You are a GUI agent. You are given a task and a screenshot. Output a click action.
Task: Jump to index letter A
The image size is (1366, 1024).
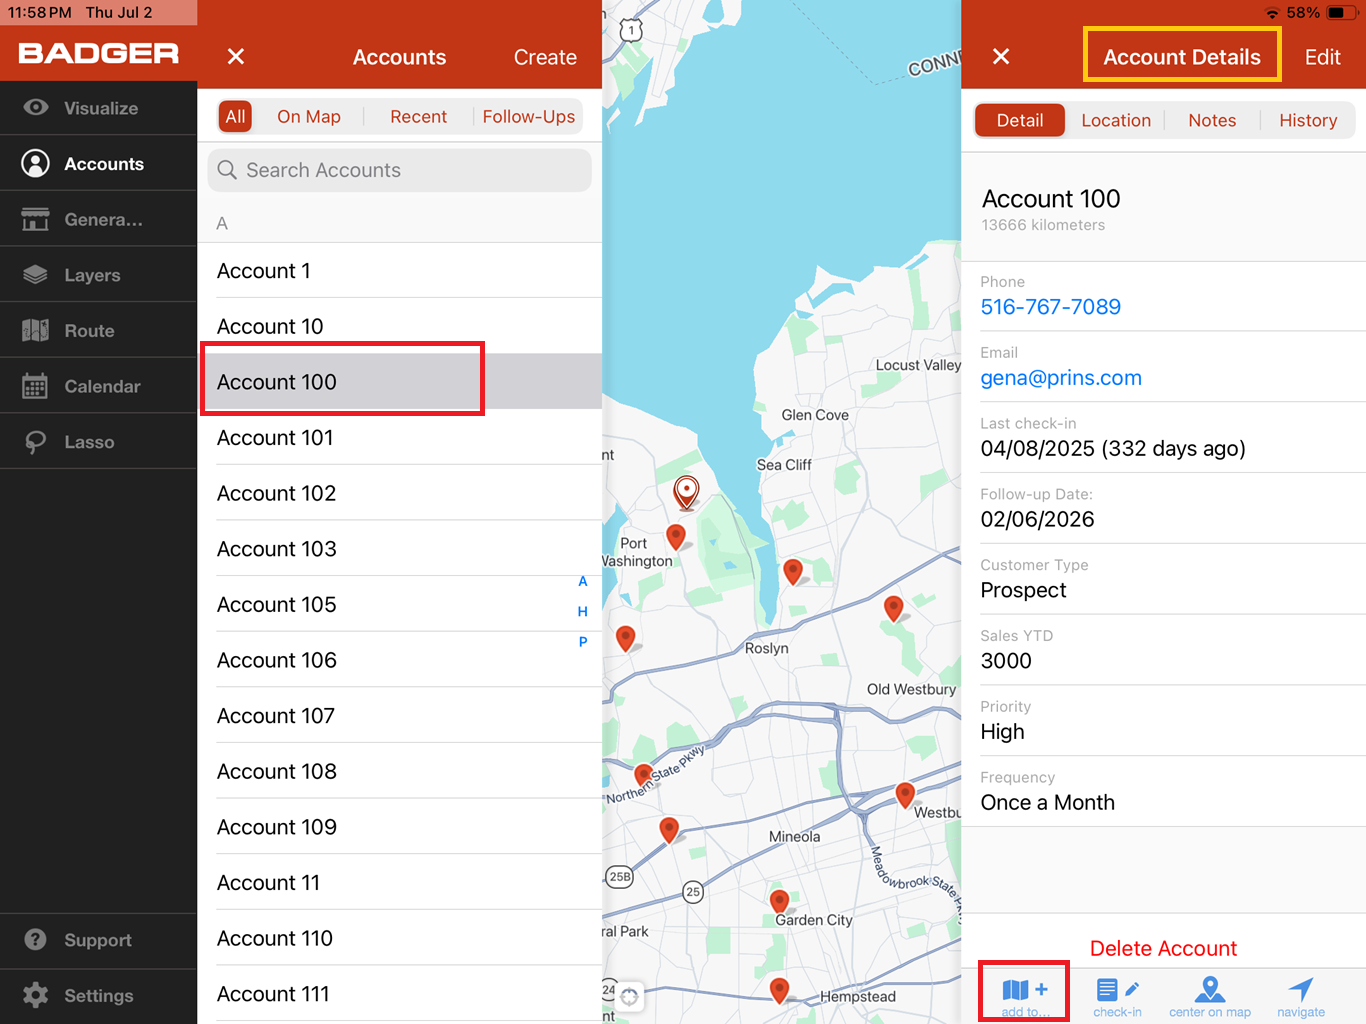point(583,581)
